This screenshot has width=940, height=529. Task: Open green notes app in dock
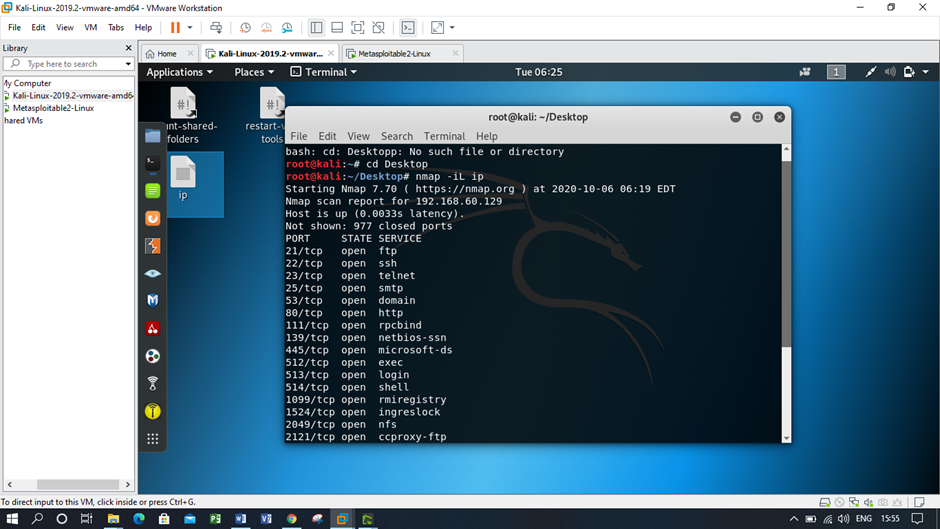[x=153, y=191]
